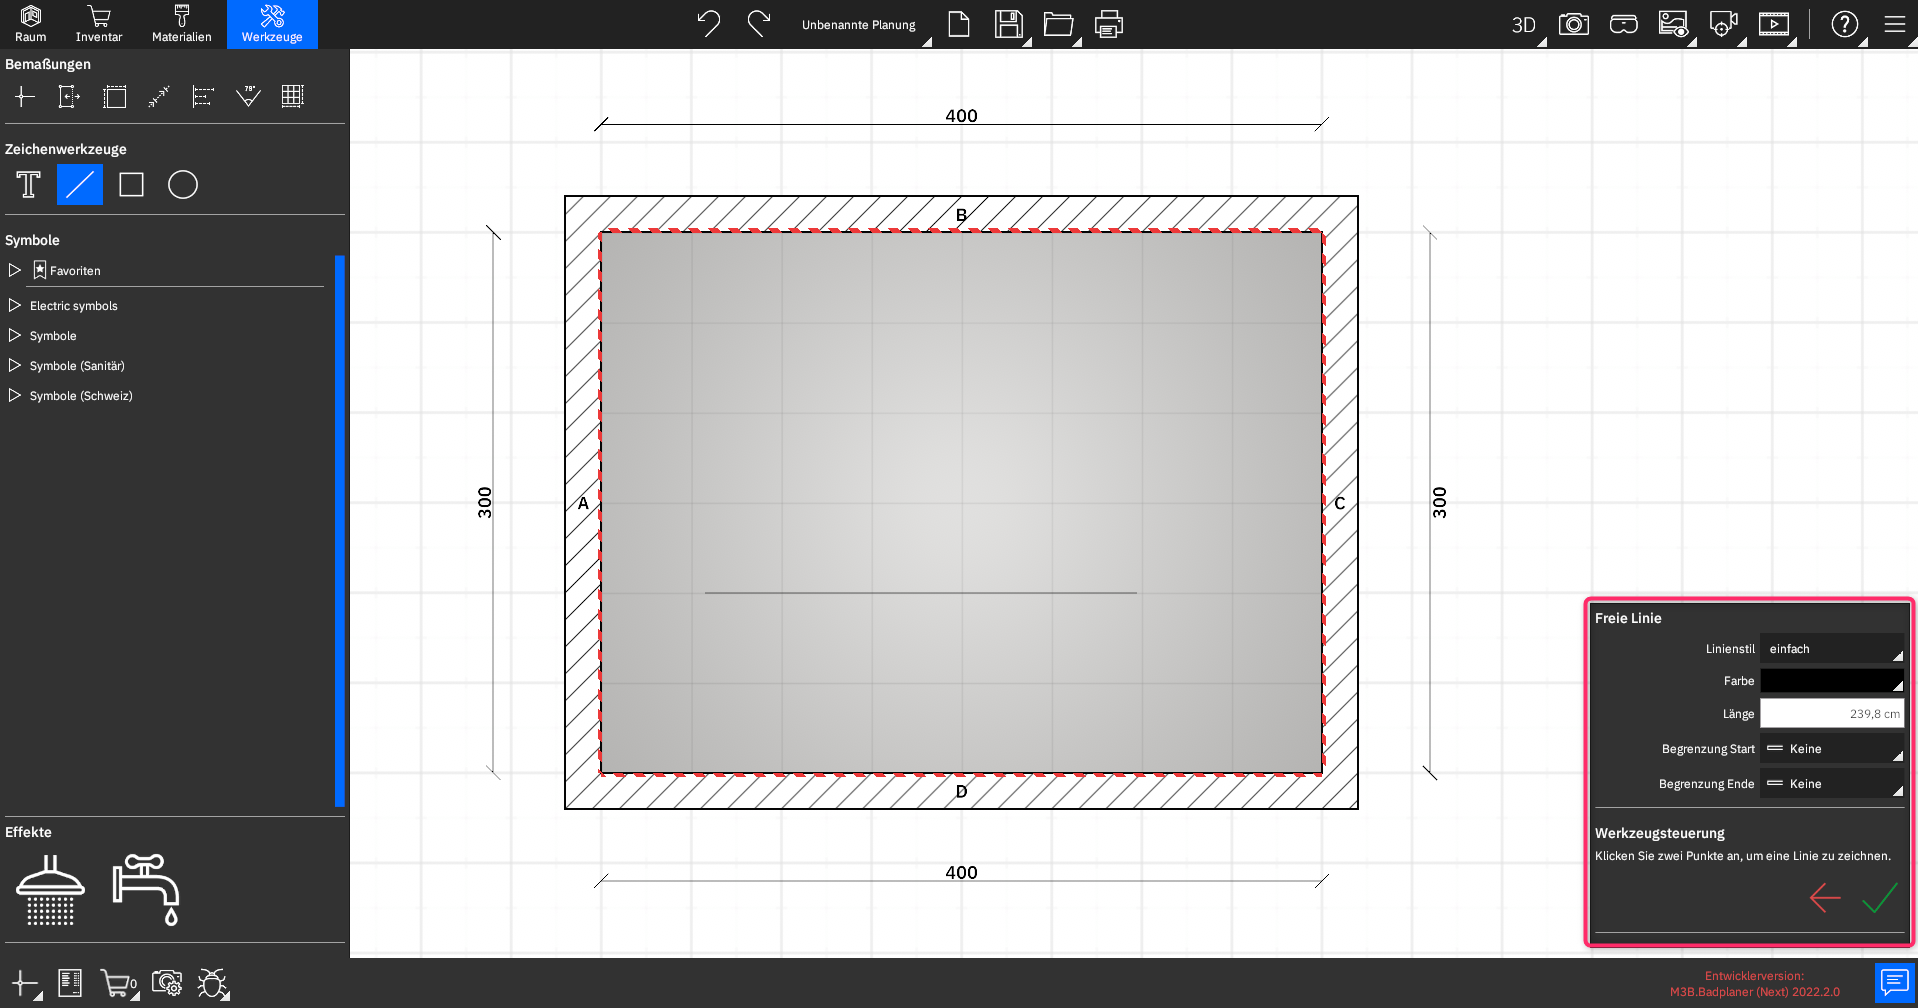Viewport: 1918px width, 1008px height.
Task: Open a plan via folder icon
Action: (1059, 24)
